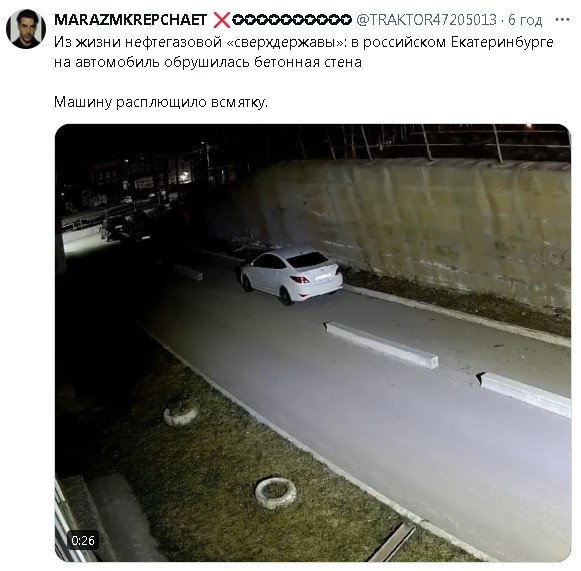Open the @TRAKTOR47205013 handle link
This screenshot has height=571, width=581.
[426, 20]
